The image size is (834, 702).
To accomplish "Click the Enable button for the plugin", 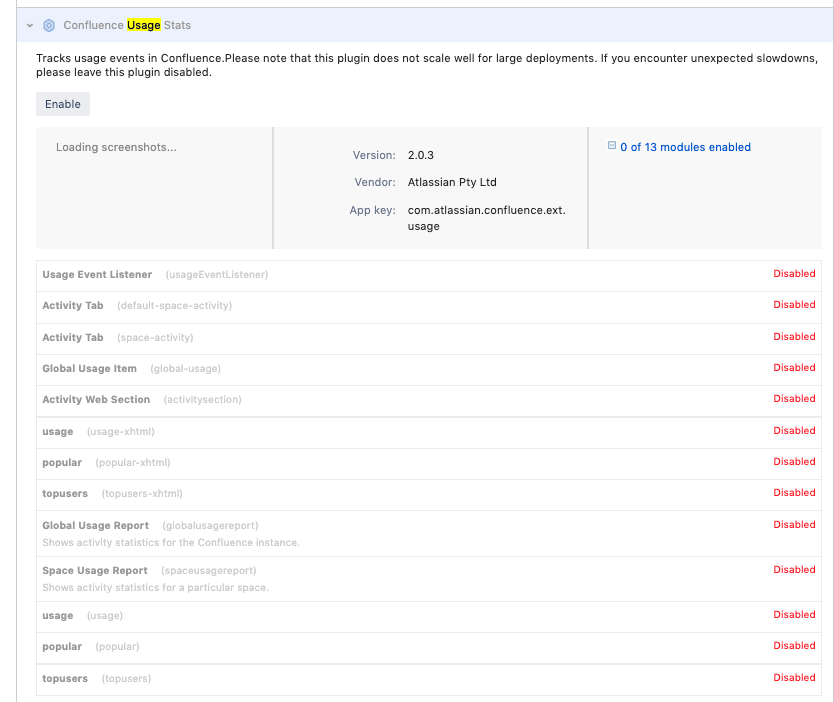I will coord(63,104).
